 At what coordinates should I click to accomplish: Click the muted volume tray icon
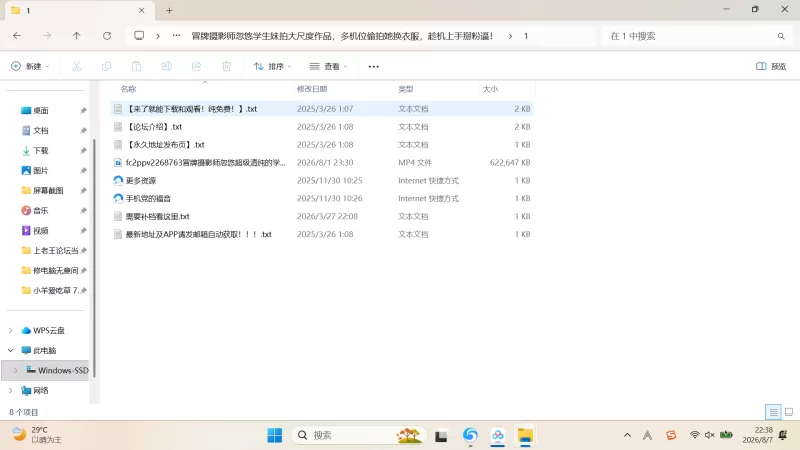[x=710, y=435]
